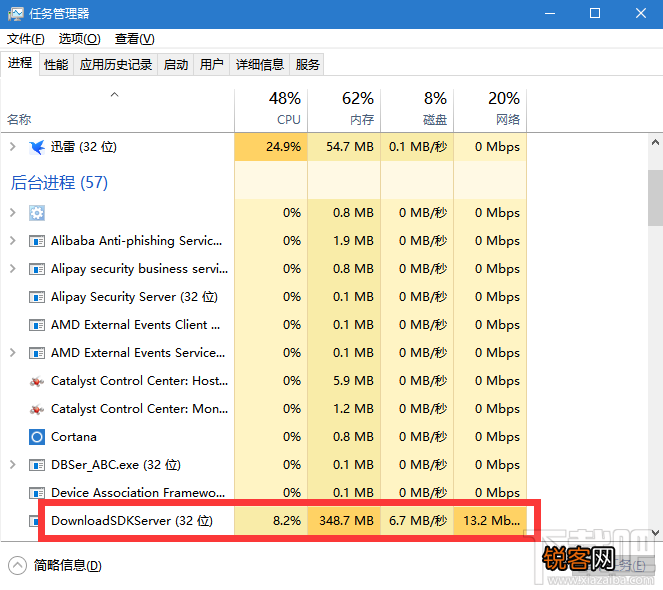Screen dimensions: 663x590
Task: Expand the 迅雷 (32 位) process group
Action: coord(13,147)
